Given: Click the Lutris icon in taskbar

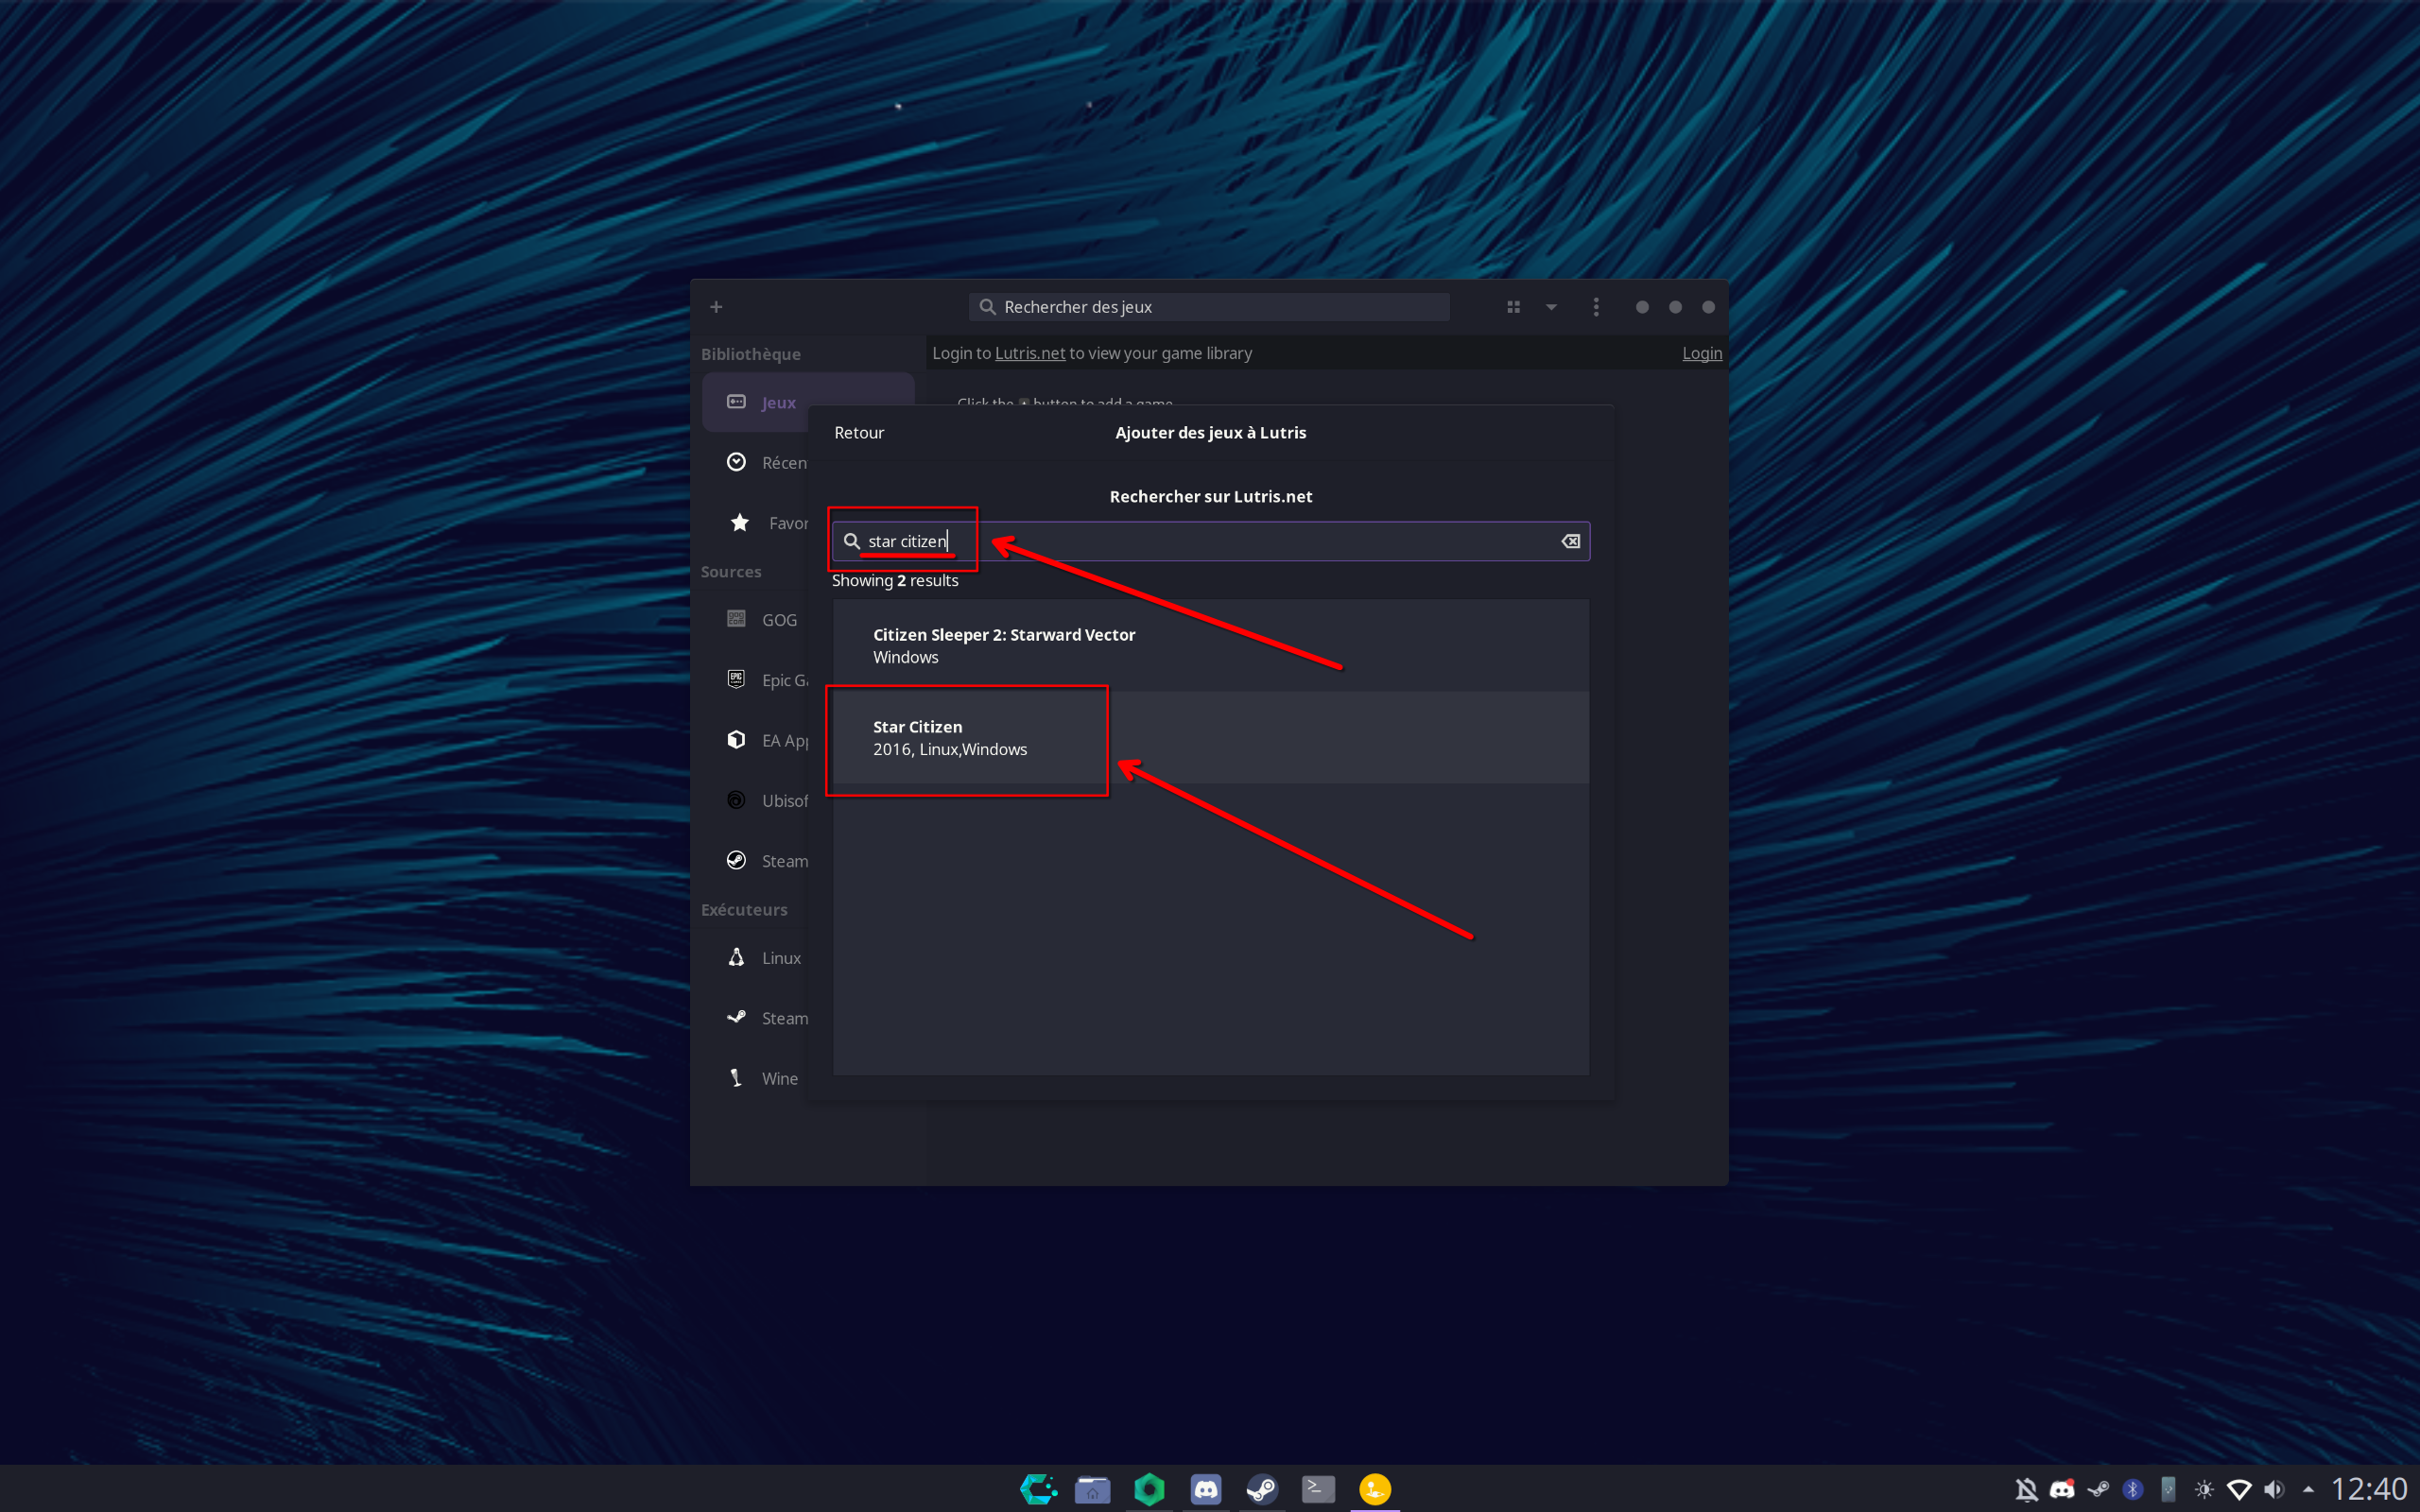Looking at the screenshot, I should tap(1375, 1489).
